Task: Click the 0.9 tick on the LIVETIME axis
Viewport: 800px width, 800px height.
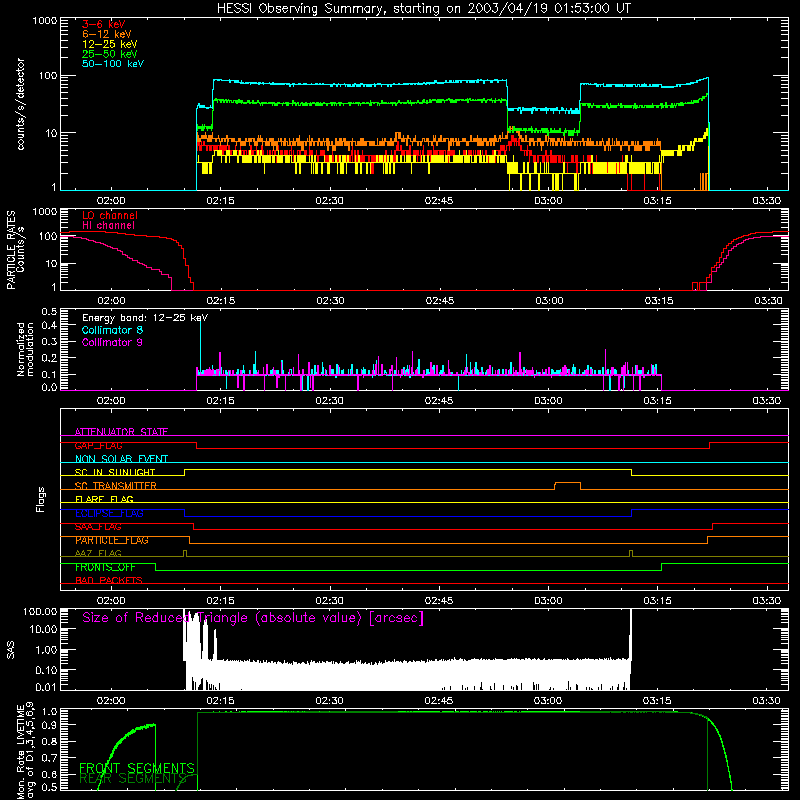Action: point(49,724)
